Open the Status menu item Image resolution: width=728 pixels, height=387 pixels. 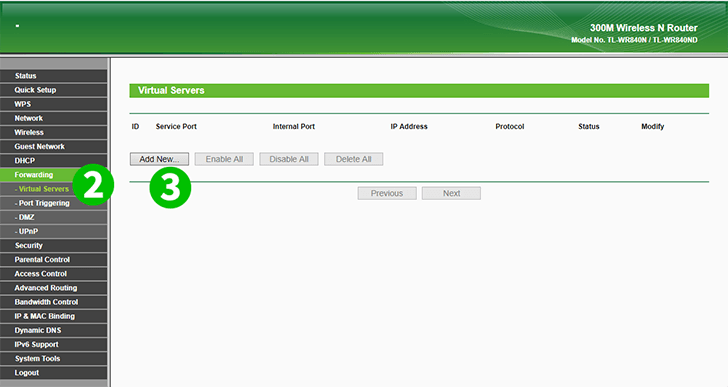pyautogui.click(x=54, y=76)
